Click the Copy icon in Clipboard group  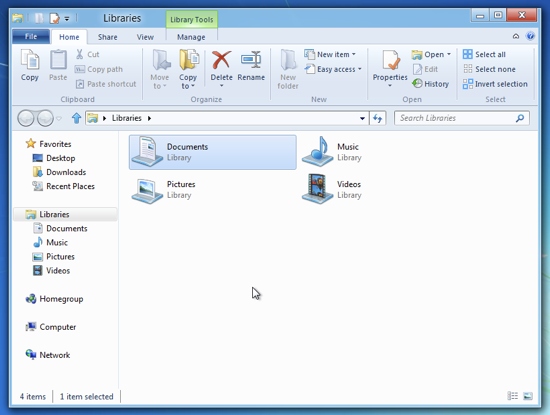pyautogui.click(x=30, y=60)
